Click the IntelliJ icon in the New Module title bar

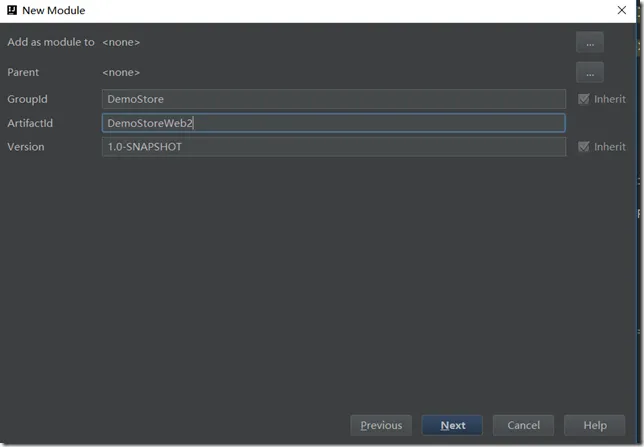click(x=12, y=10)
